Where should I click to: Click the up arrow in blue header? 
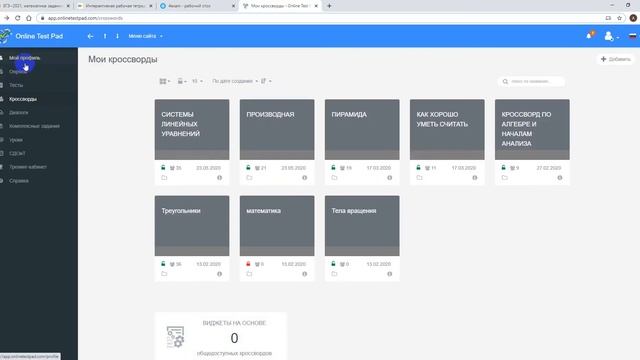[x=105, y=36]
